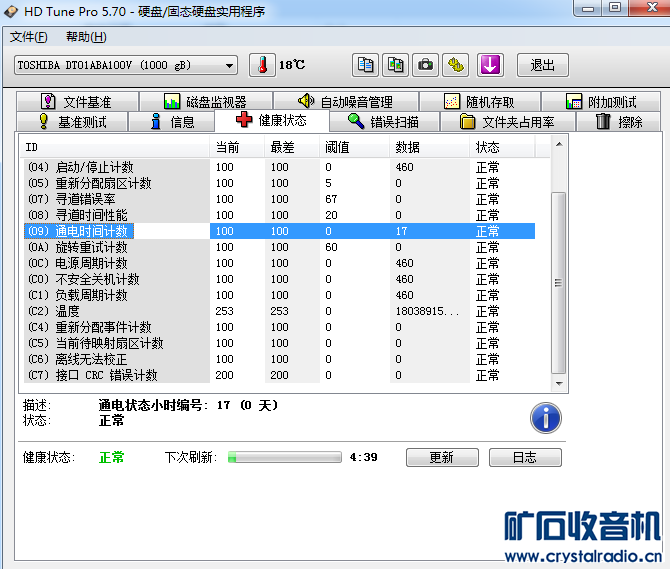Click the blue info circle icon
Image resolution: width=670 pixels, height=569 pixels.
(546, 418)
